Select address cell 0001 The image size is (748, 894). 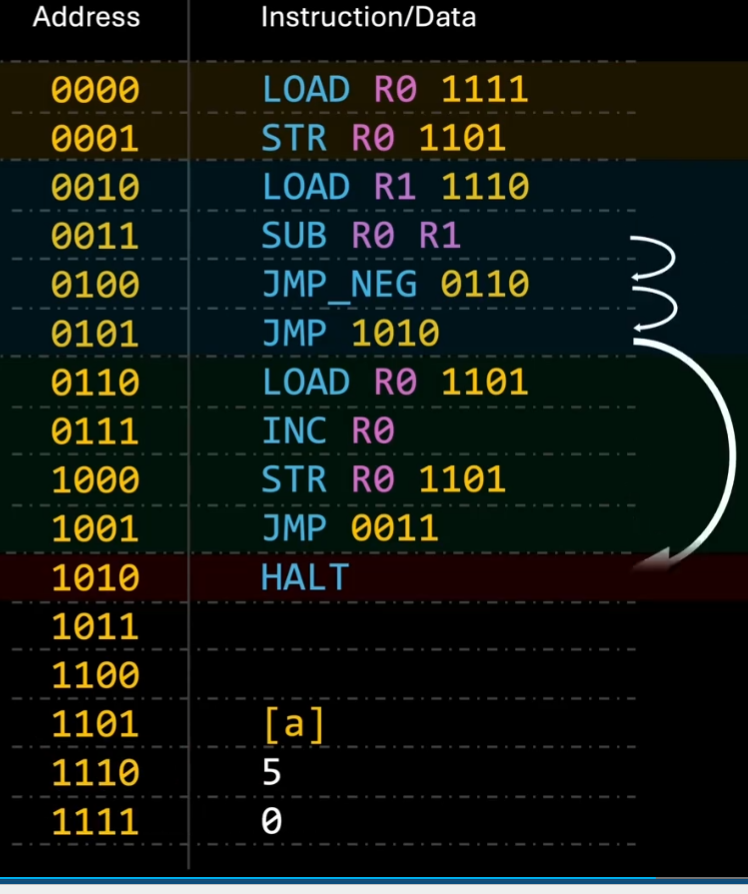pyautogui.click(x=95, y=139)
